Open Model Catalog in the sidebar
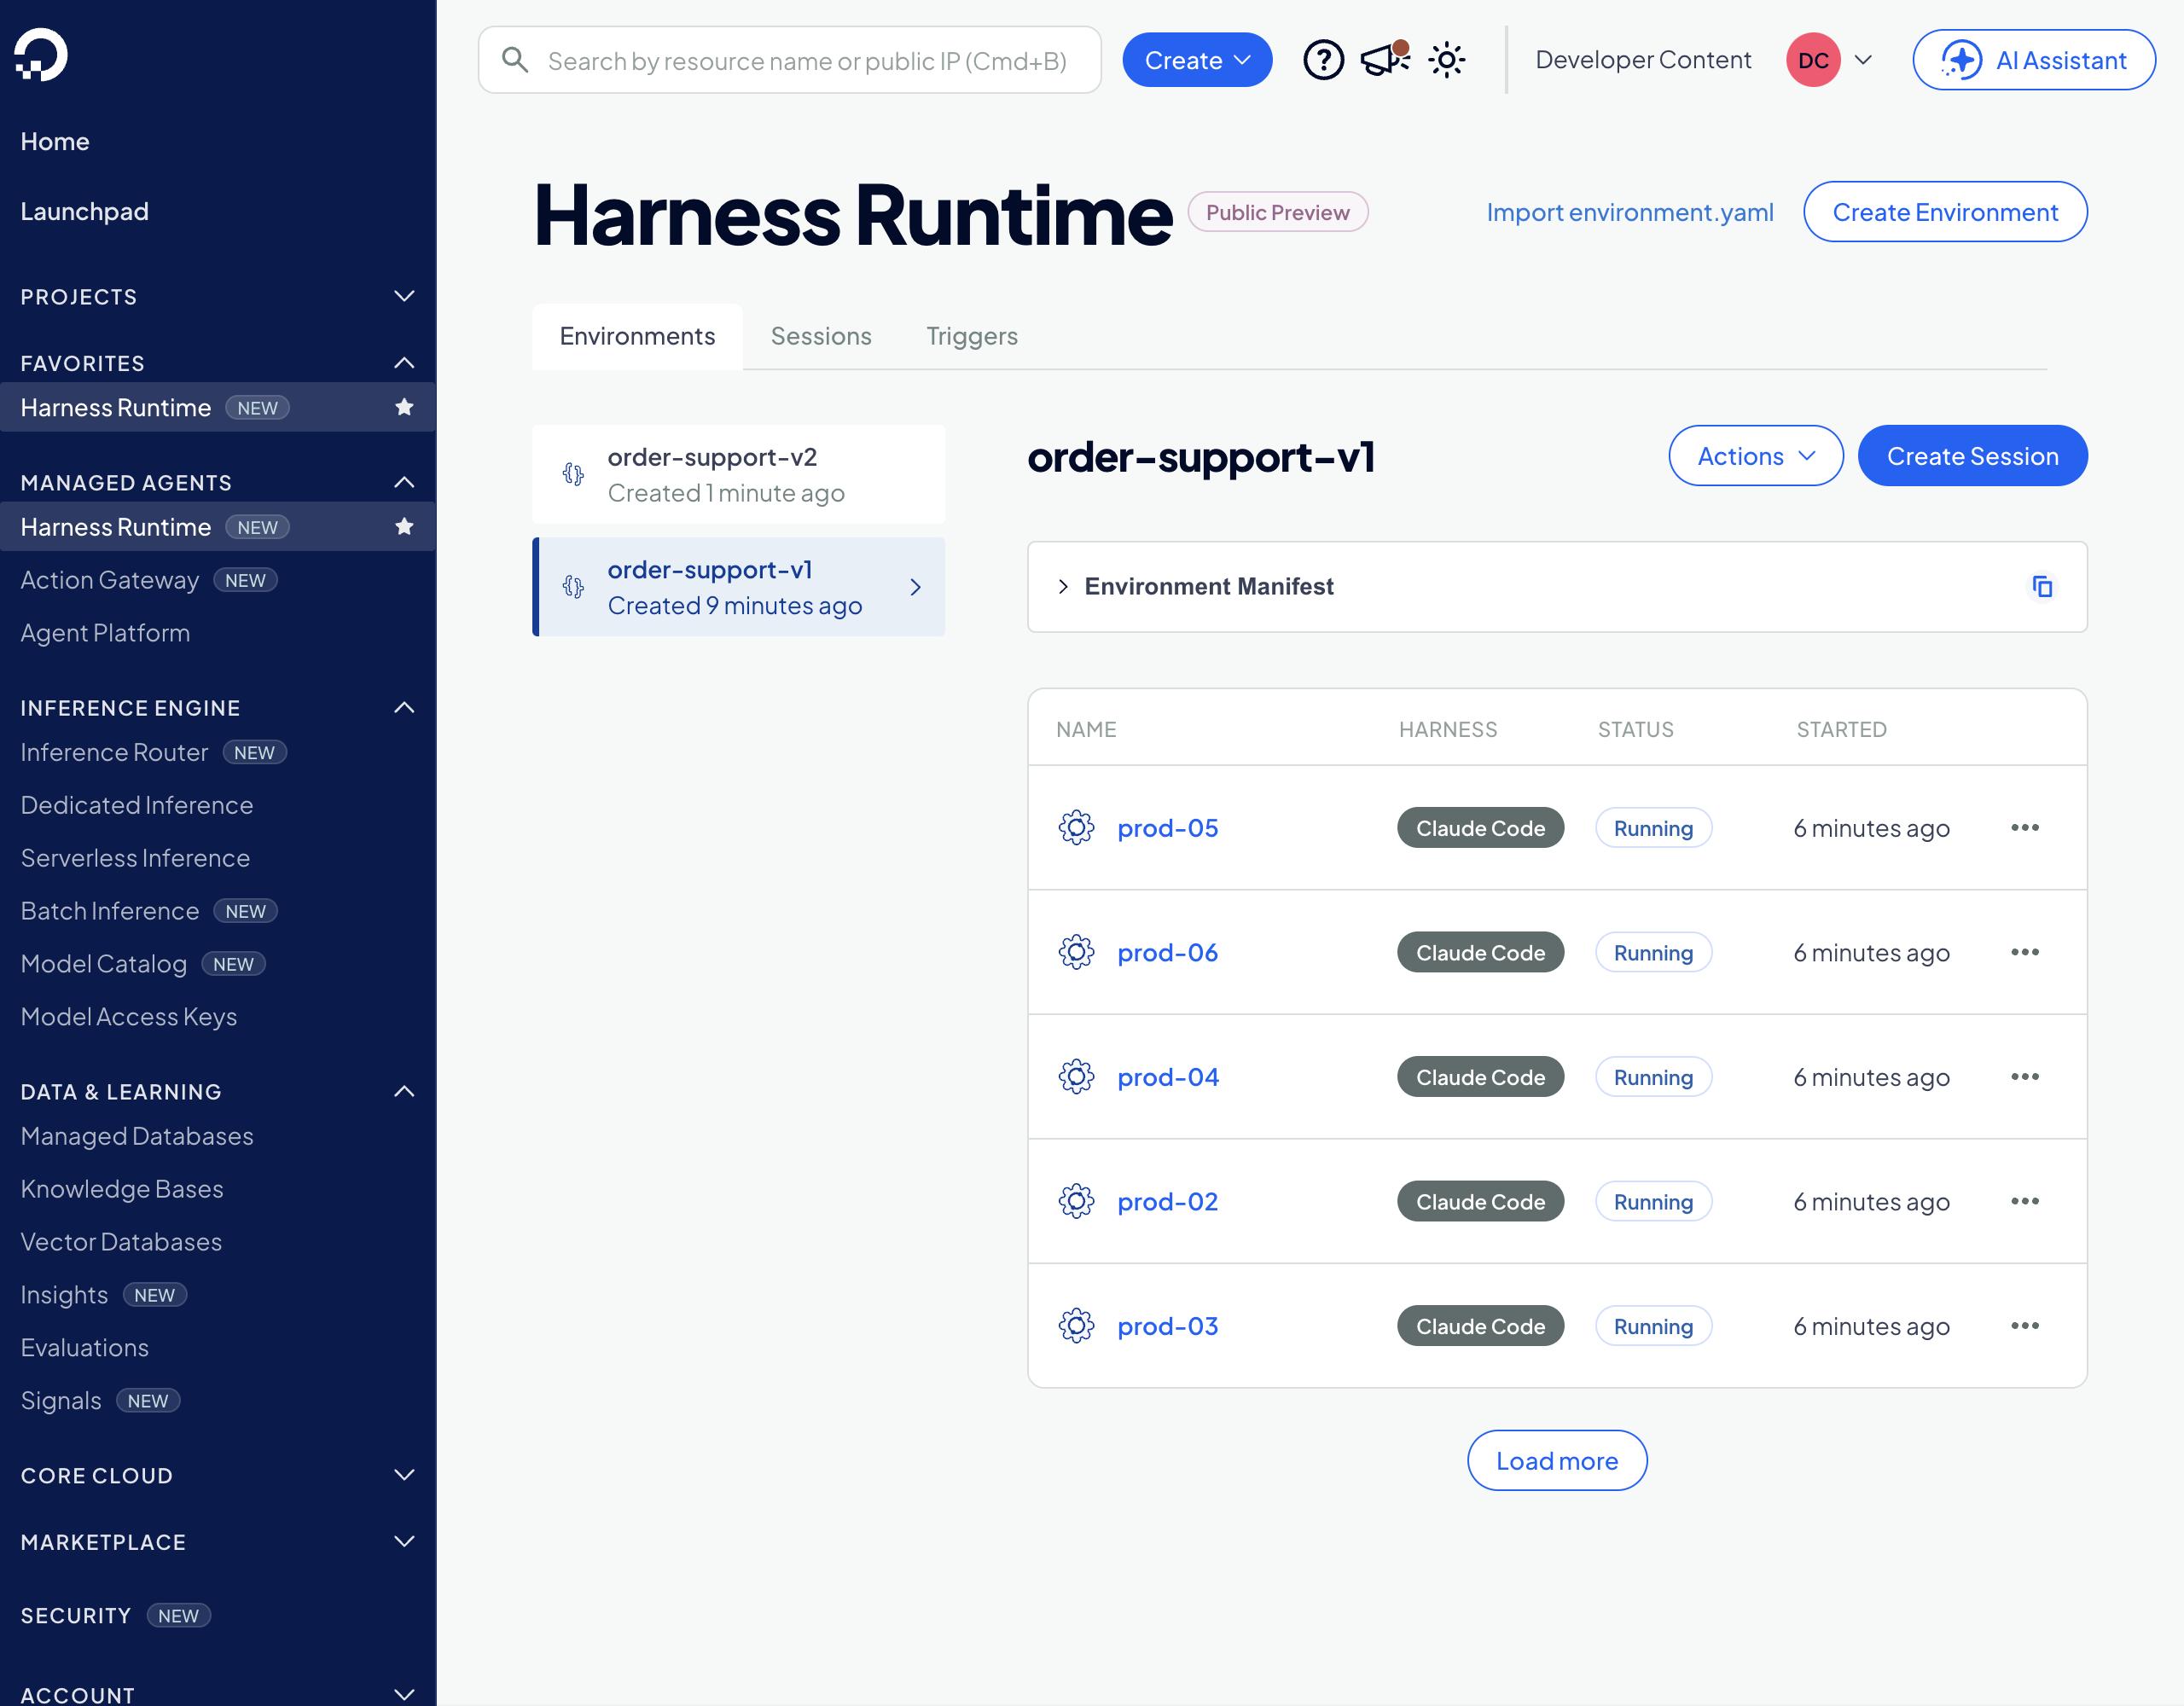The image size is (2184, 1706). 104,964
